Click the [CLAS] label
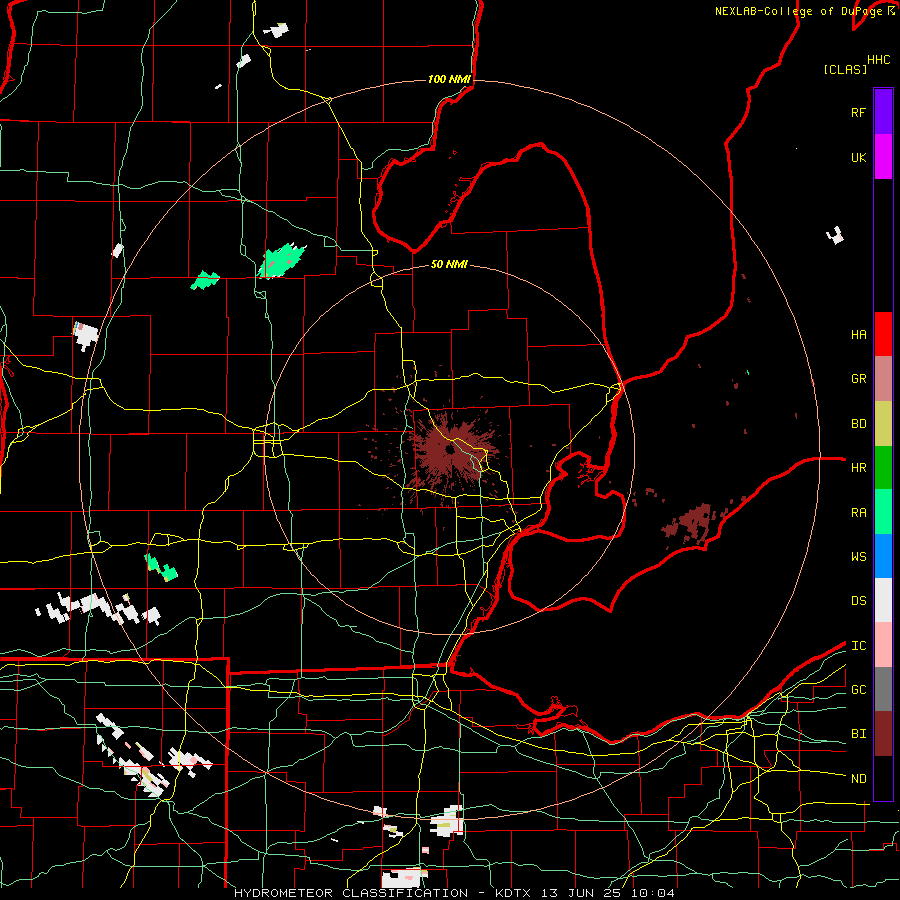 pyautogui.click(x=845, y=70)
